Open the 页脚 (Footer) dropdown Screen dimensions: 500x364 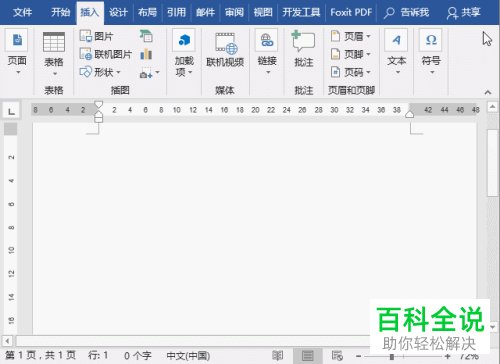point(351,54)
